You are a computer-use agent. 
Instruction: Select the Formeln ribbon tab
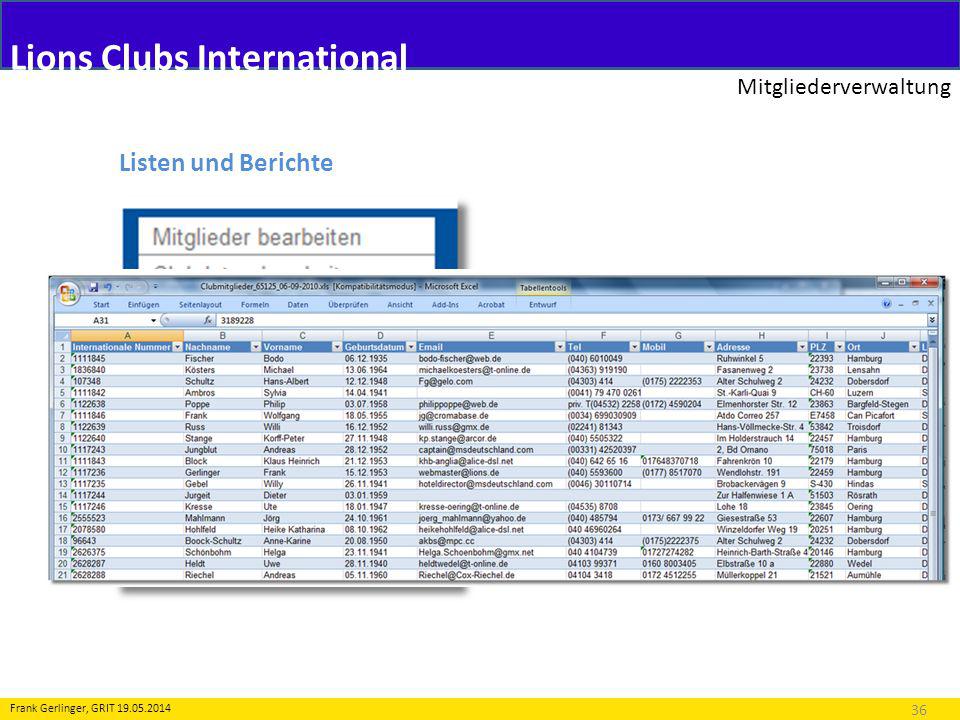255,304
